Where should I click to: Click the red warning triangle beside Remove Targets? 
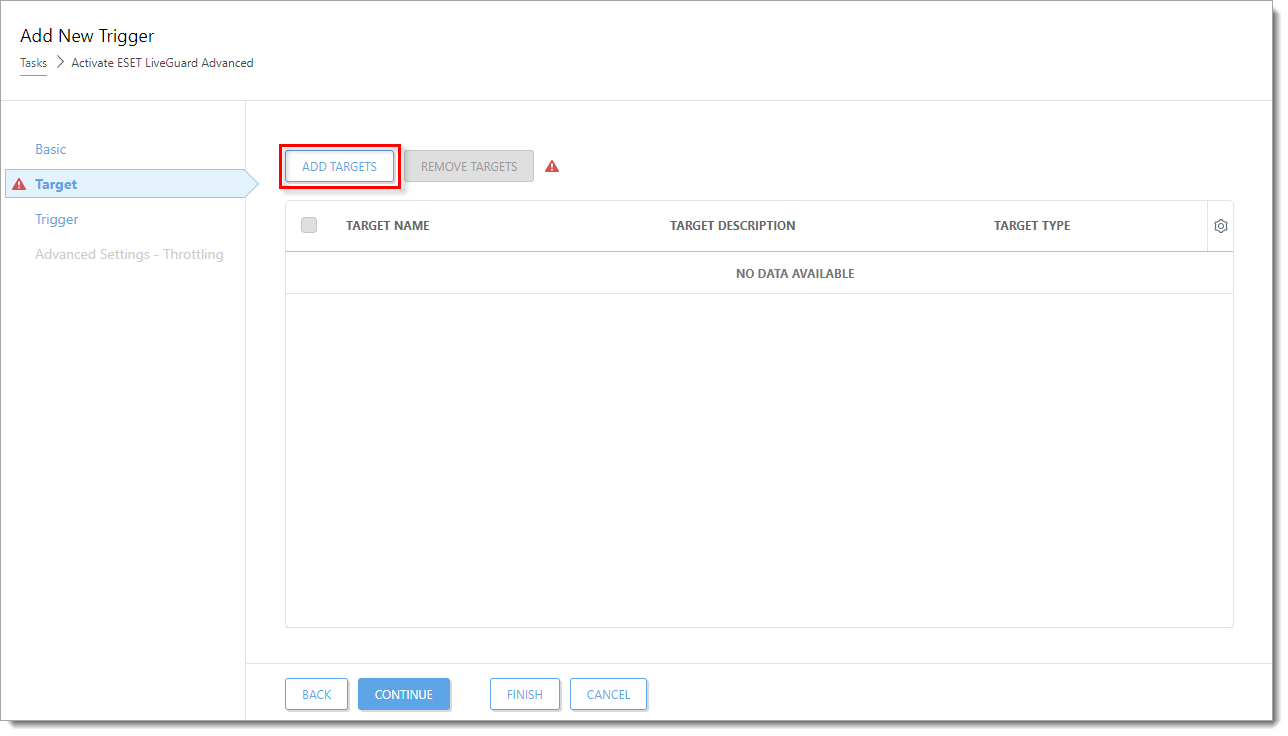[552, 167]
